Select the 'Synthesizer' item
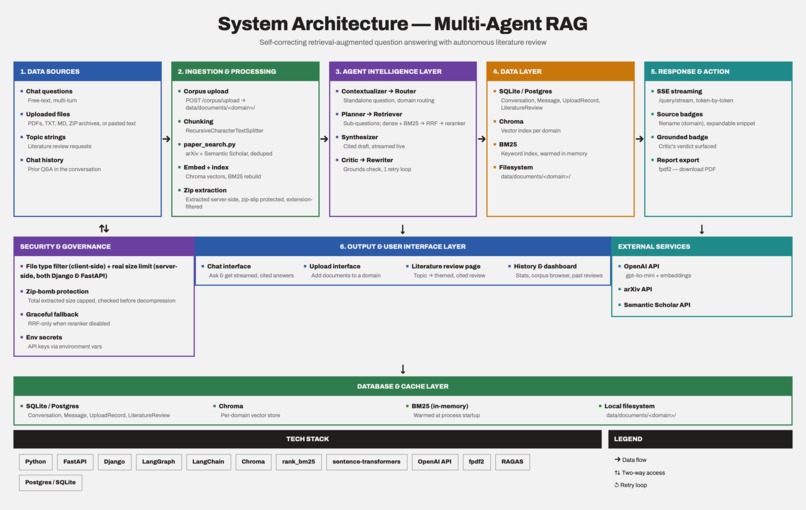 click(360, 137)
